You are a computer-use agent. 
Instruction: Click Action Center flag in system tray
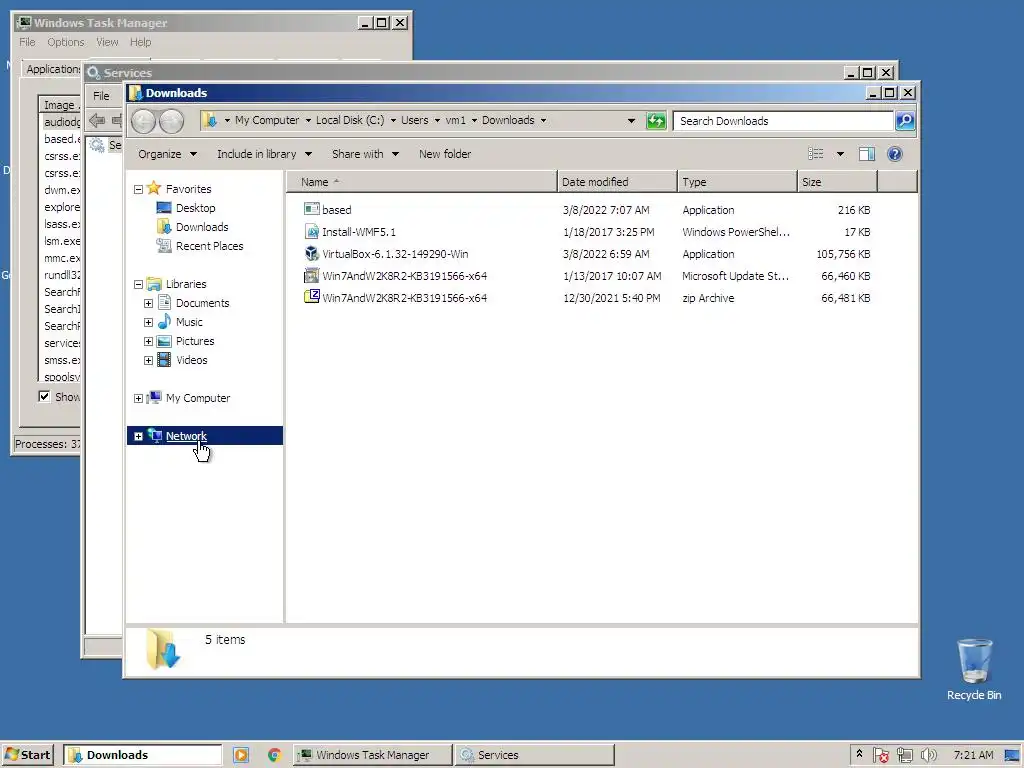880,755
